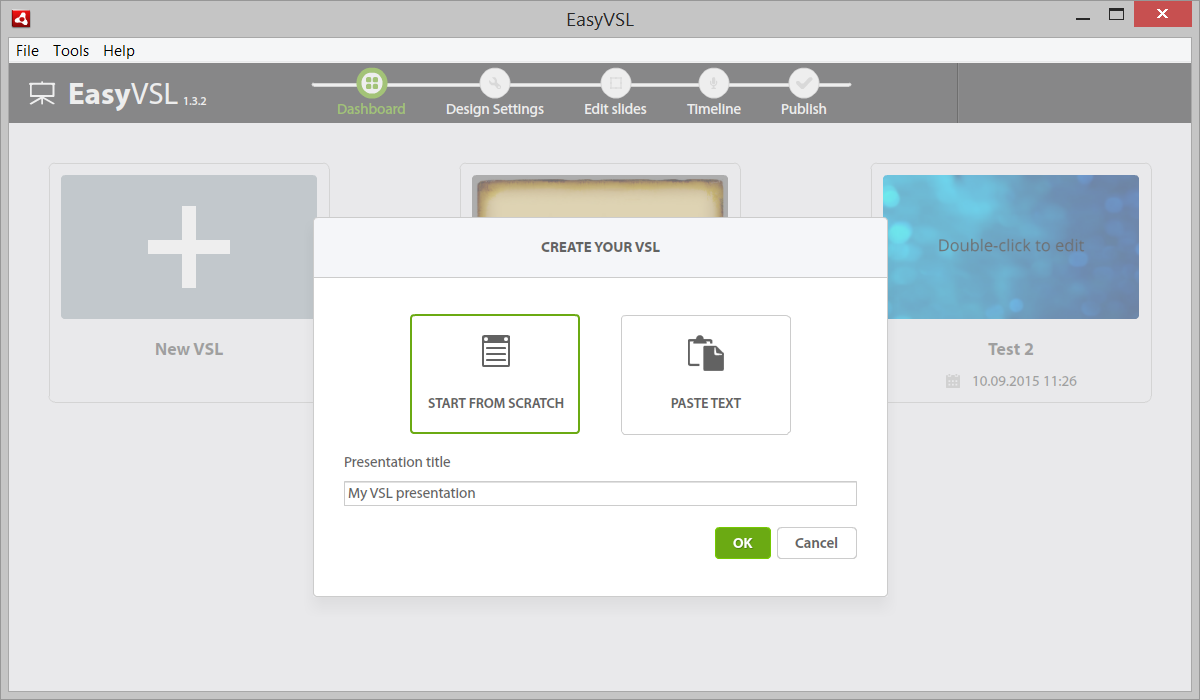The image size is (1200, 700).
Task: Click the Start From Scratch document icon
Action: coord(496,352)
